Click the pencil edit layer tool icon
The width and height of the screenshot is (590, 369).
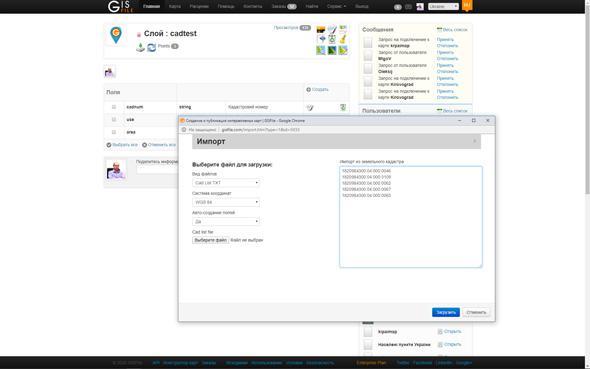pyautogui.click(x=332, y=29)
